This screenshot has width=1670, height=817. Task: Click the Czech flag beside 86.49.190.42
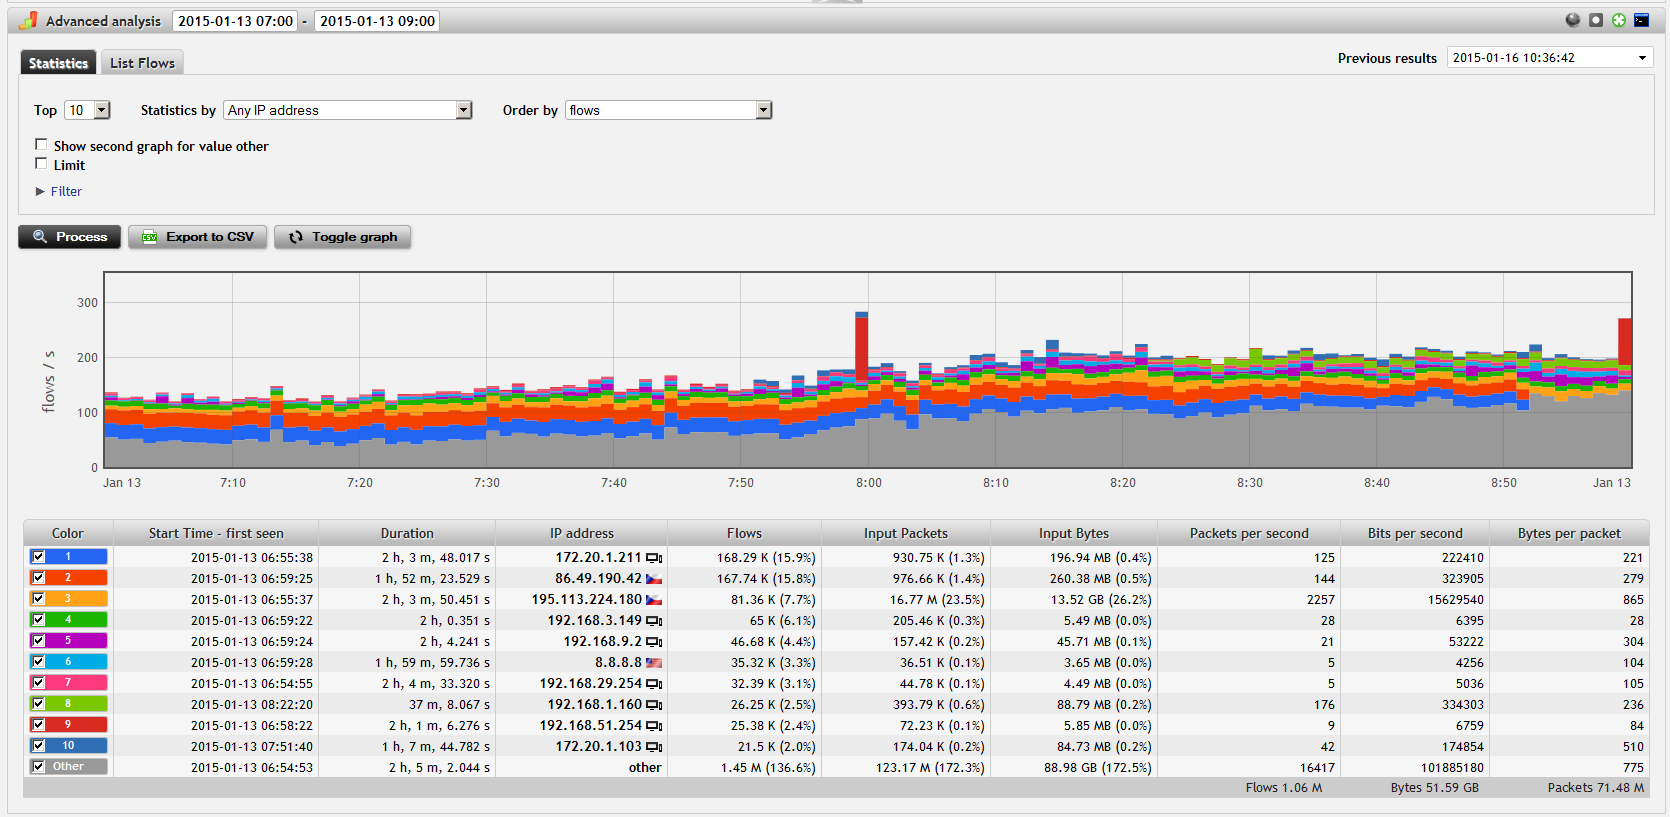(x=654, y=579)
